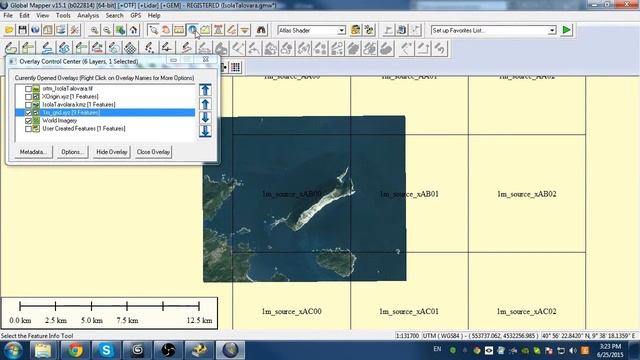Screen dimensions: 640x360
Task: Open the Set up Favorites List dropdown
Action: pyautogui.click(x=552, y=30)
